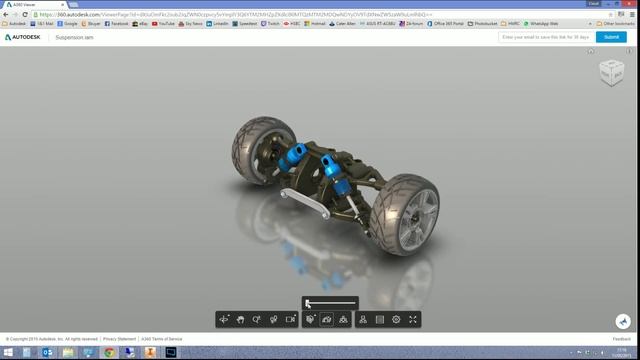Click the browser Back arrow
The image size is (640, 360).
[x=6, y=14]
